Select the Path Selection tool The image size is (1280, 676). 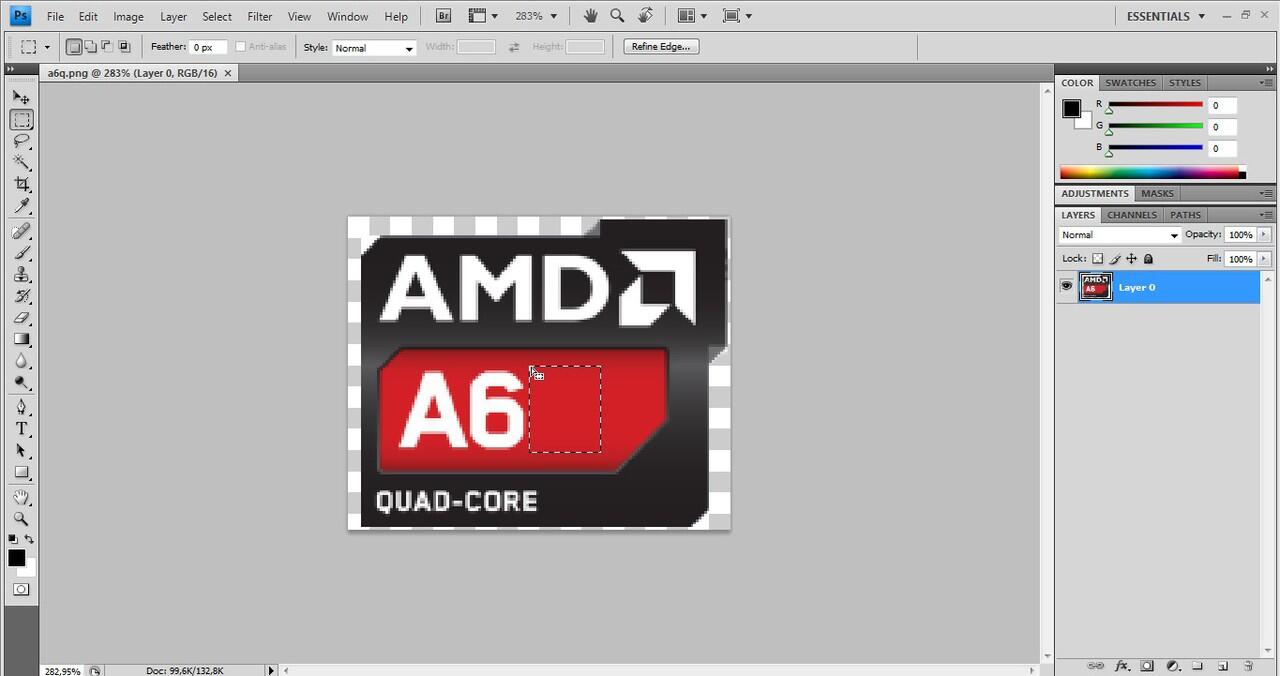click(x=21, y=451)
